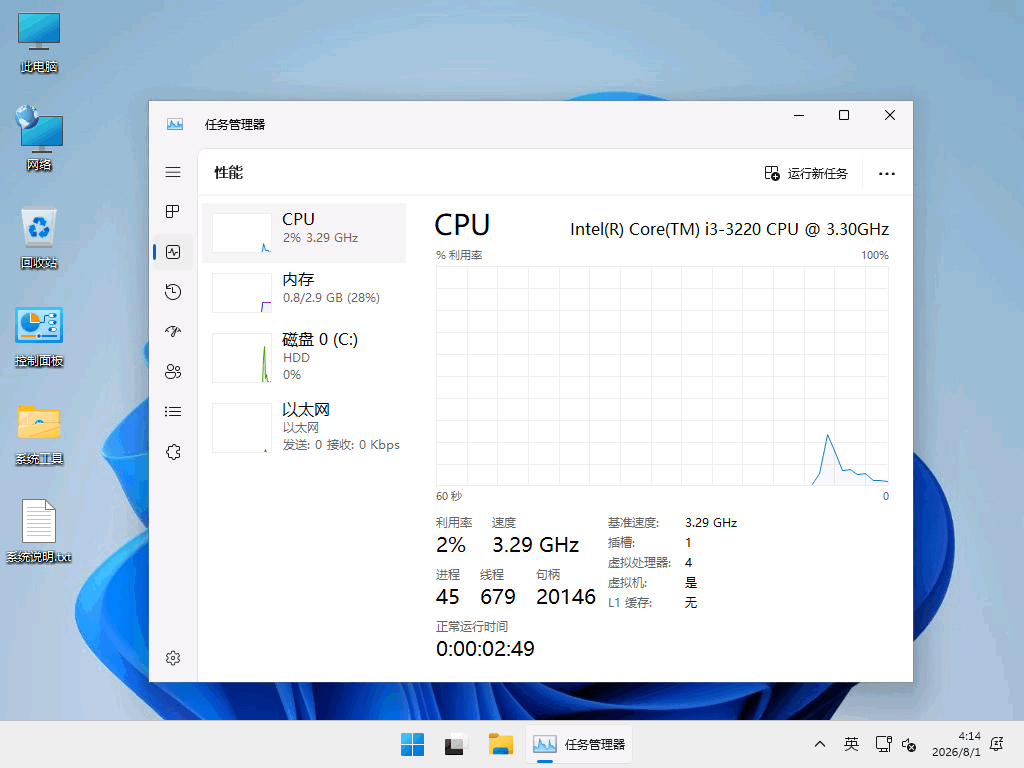Click the 2% utilization value

click(451, 545)
